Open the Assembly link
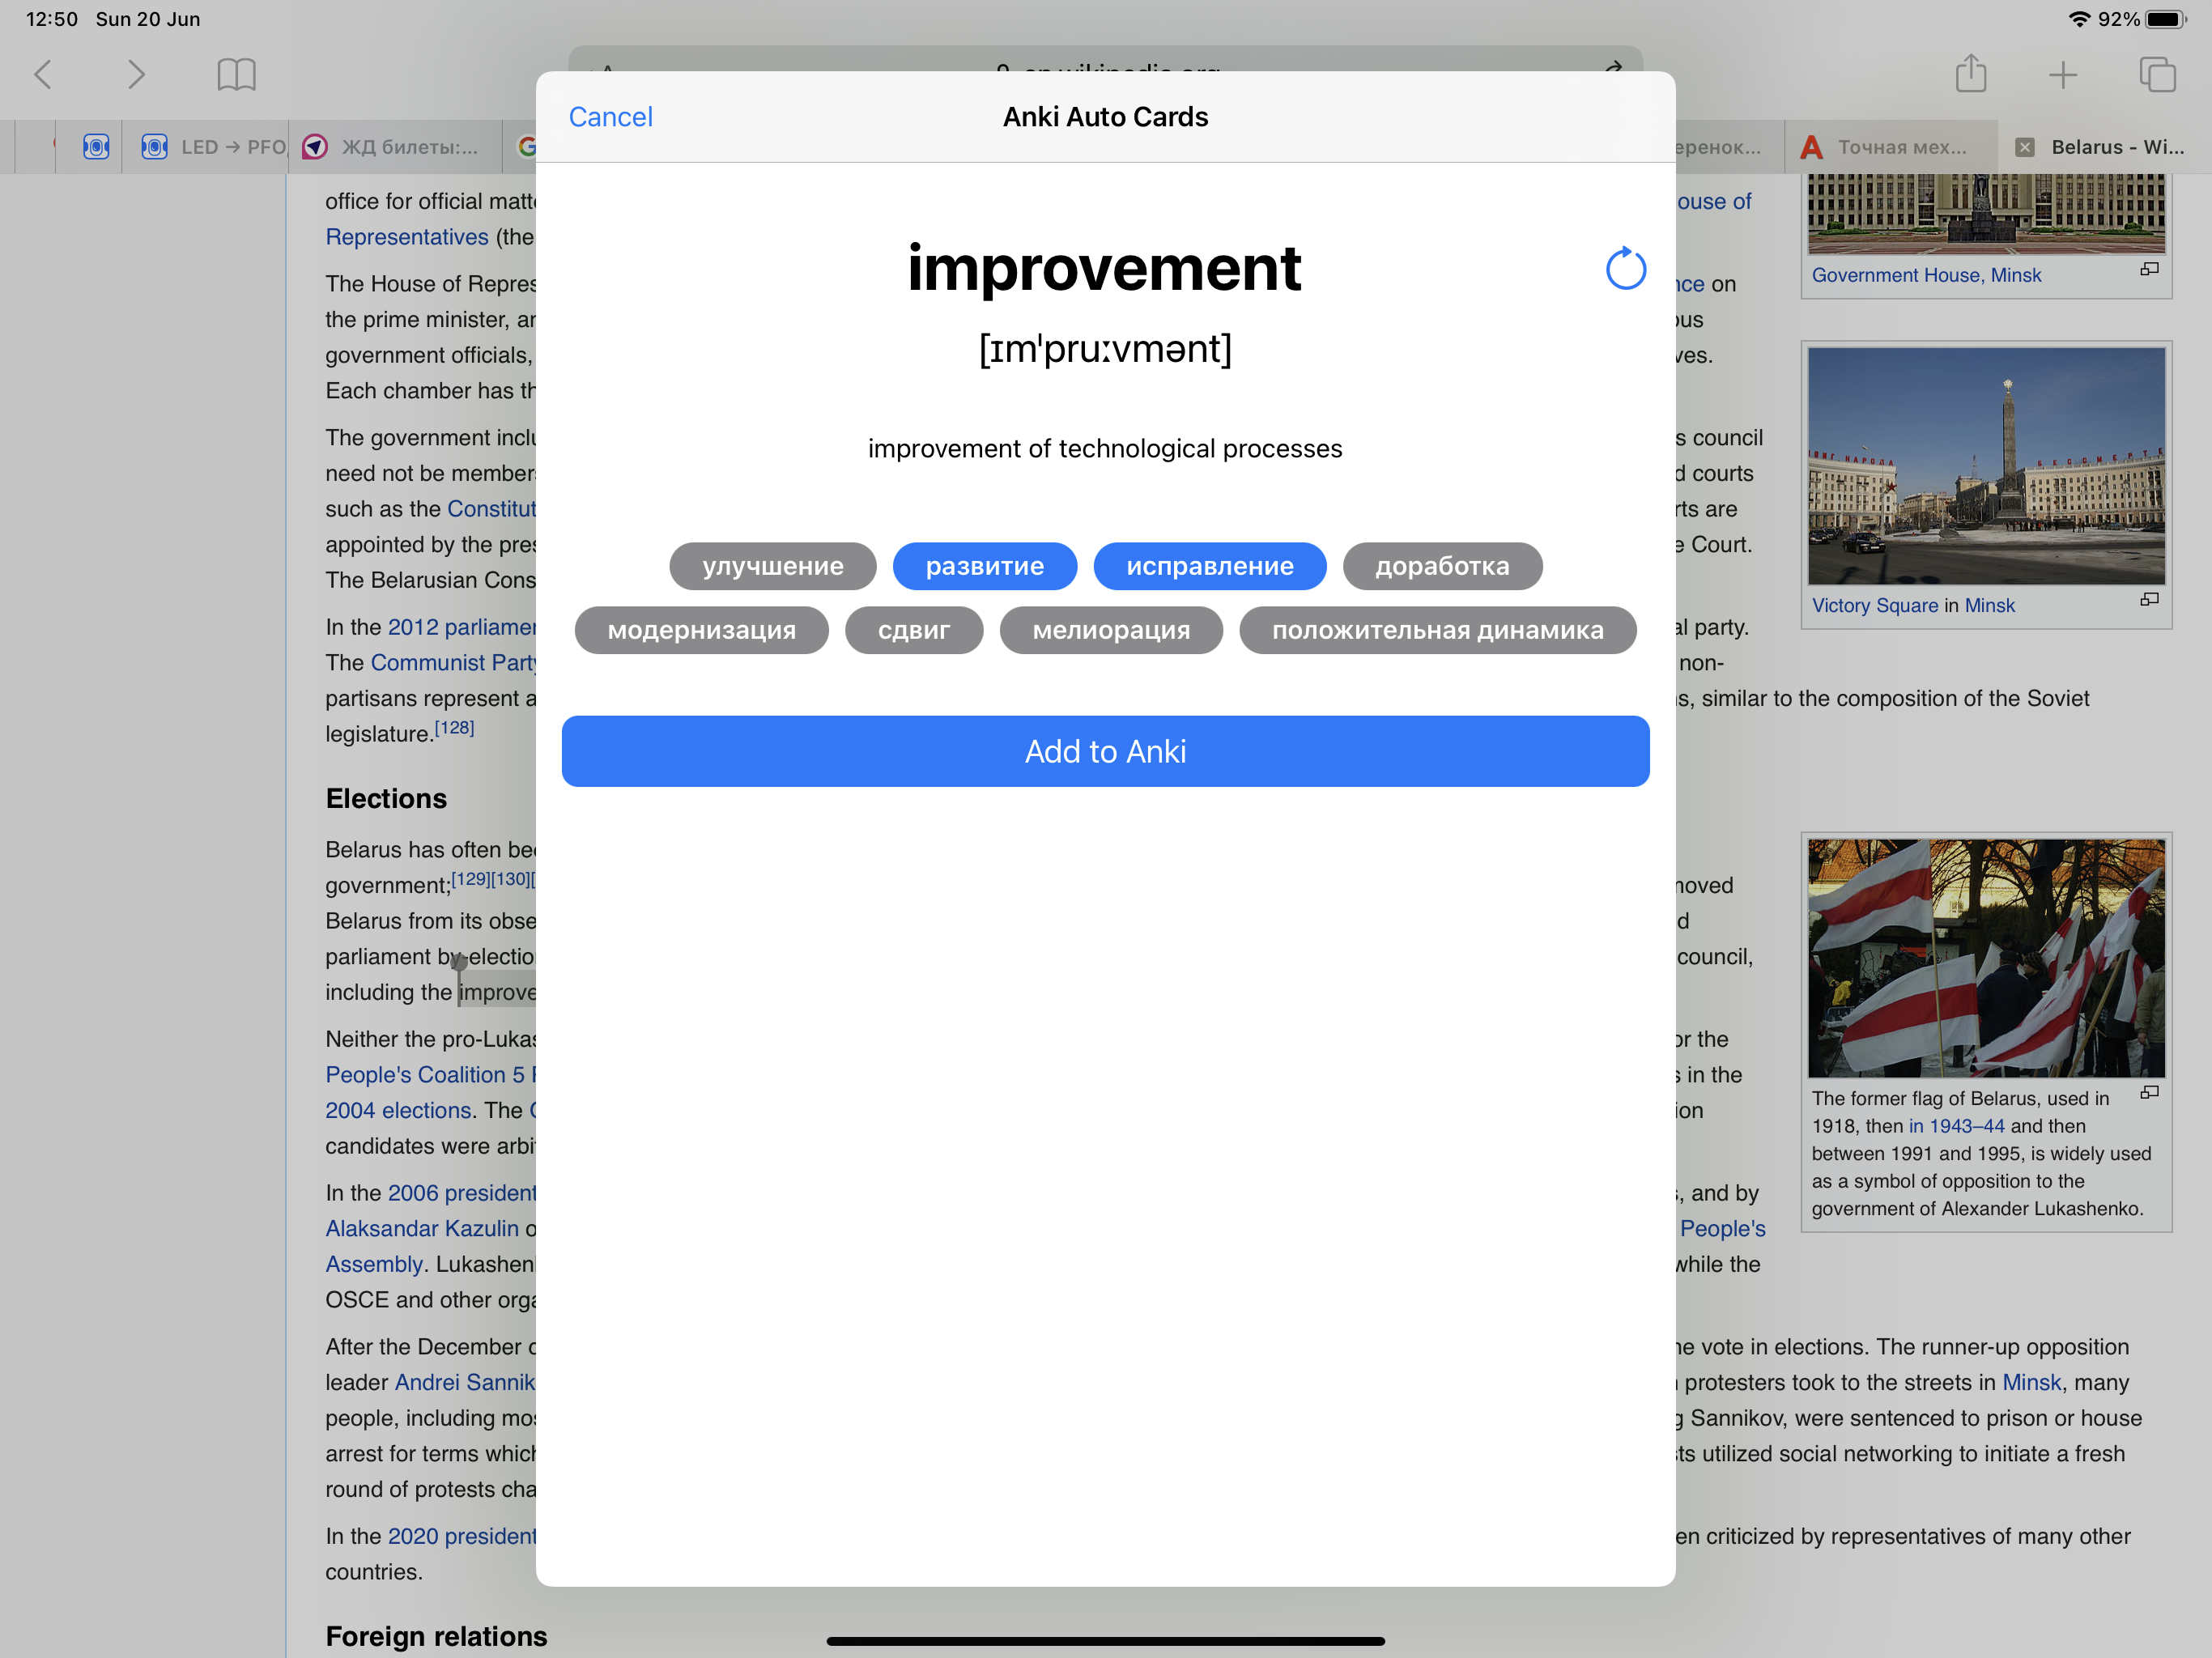Image resolution: width=2212 pixels, height=1658 pixels. [x=373, y=1264]
